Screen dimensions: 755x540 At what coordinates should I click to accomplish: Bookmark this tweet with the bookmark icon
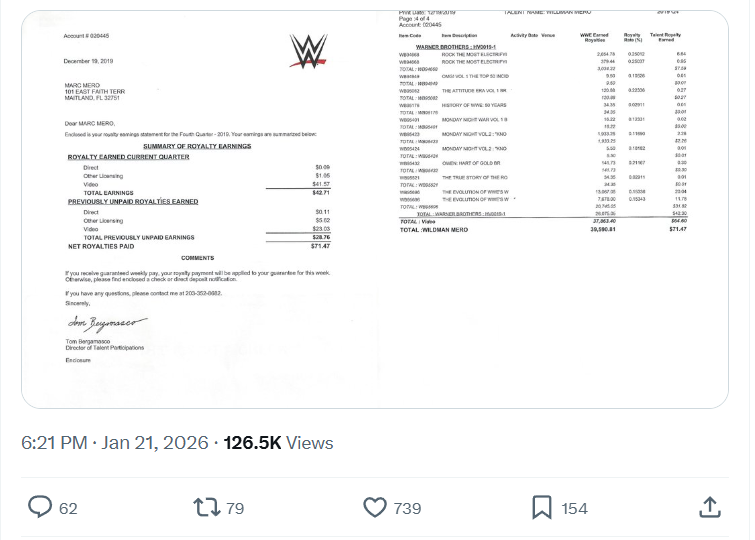click(x=541, y=507)
